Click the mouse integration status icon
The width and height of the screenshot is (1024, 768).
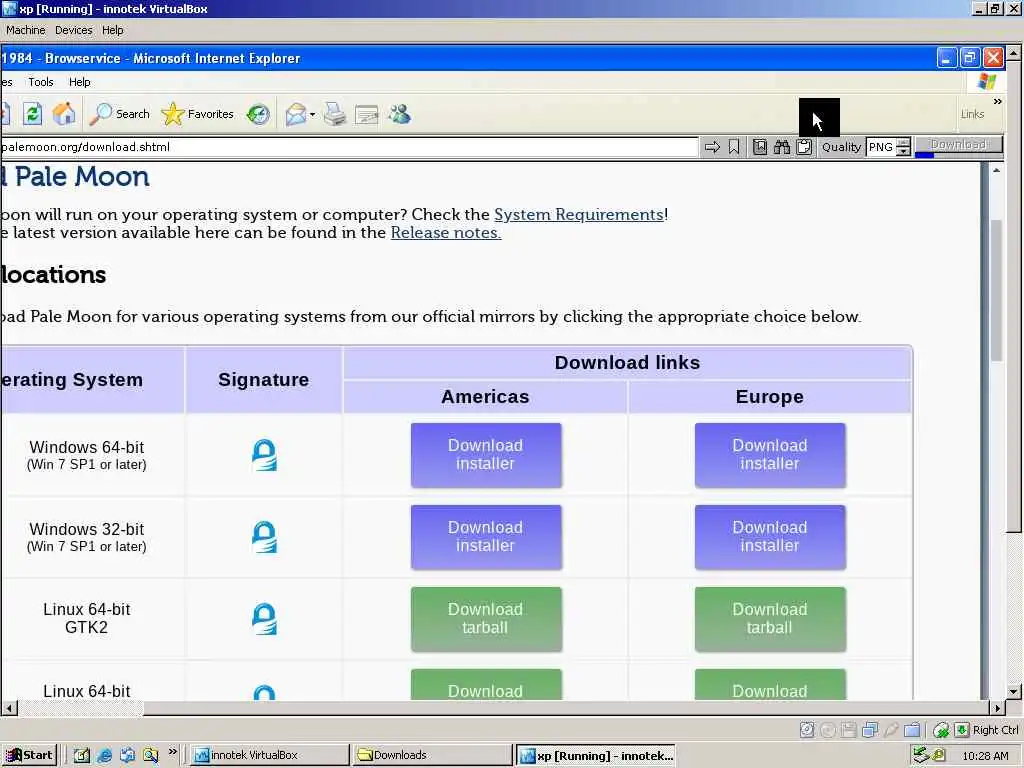(x=941, y=729)
